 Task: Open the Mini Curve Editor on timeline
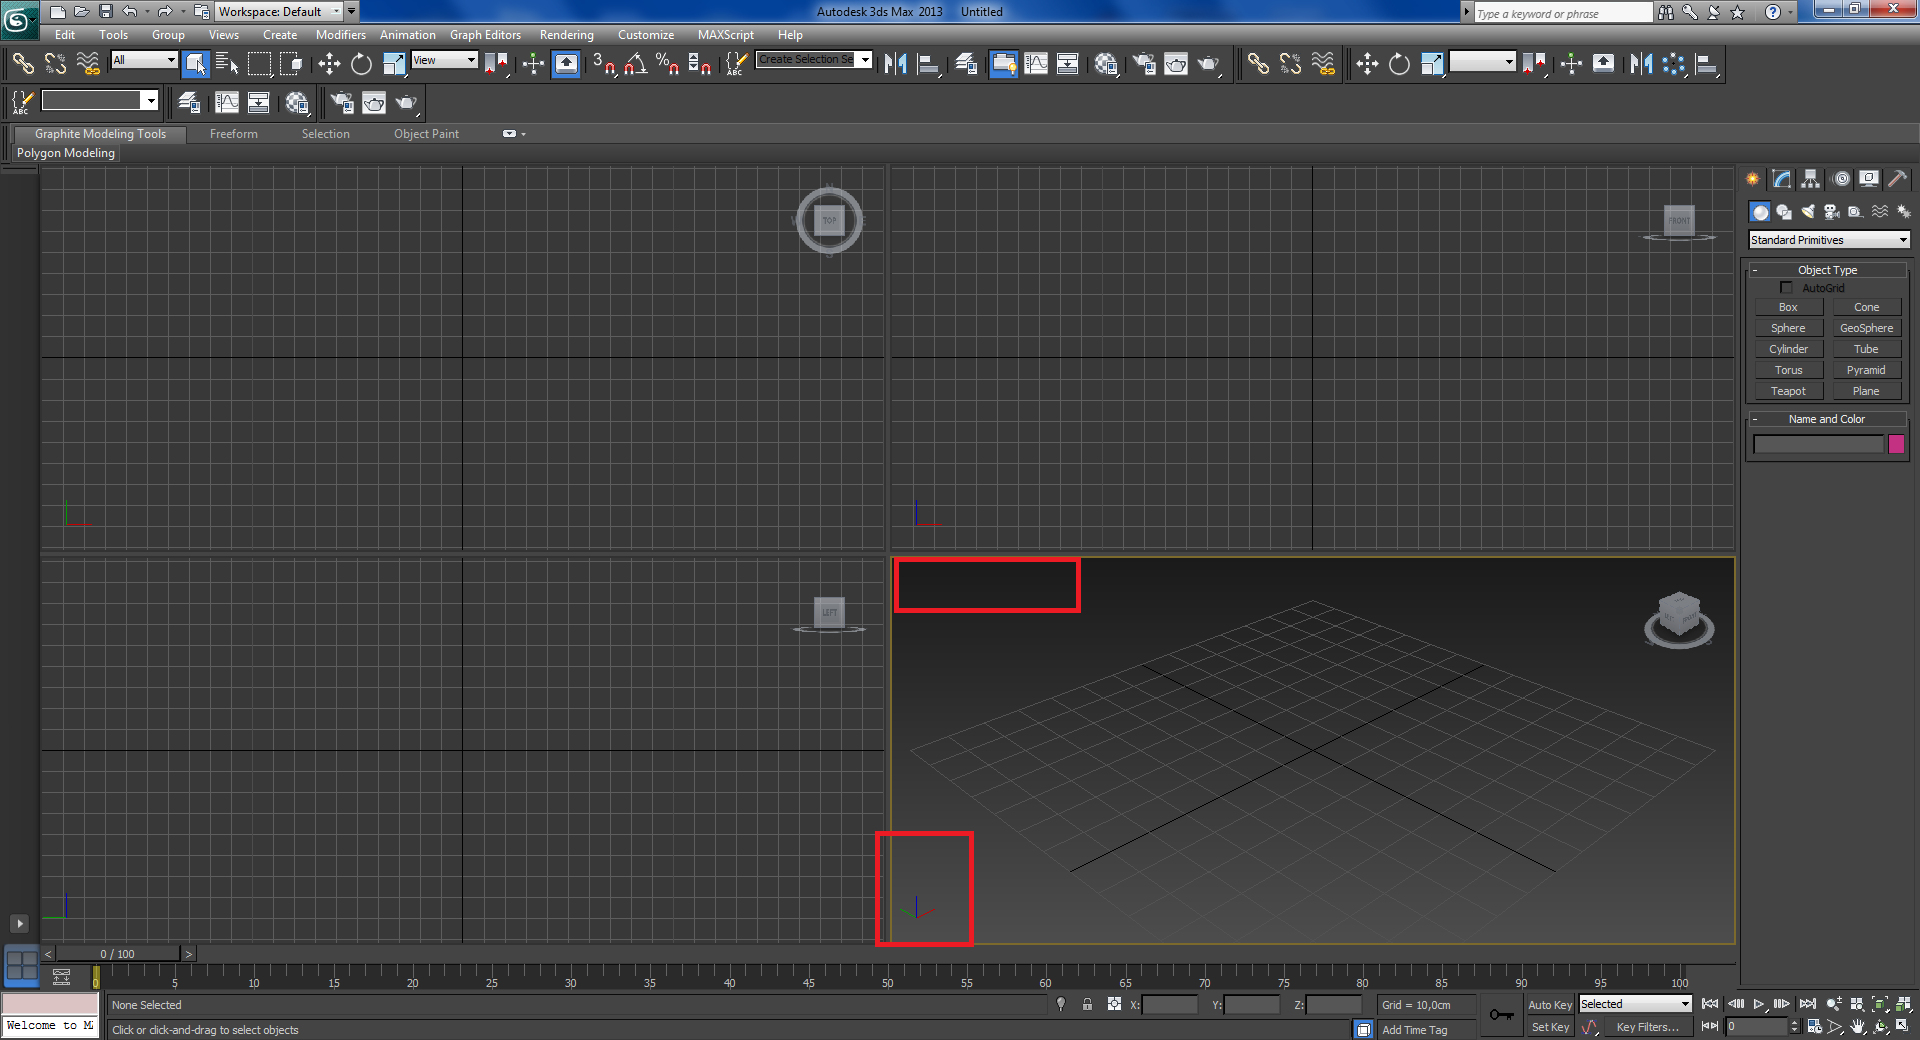62,977
